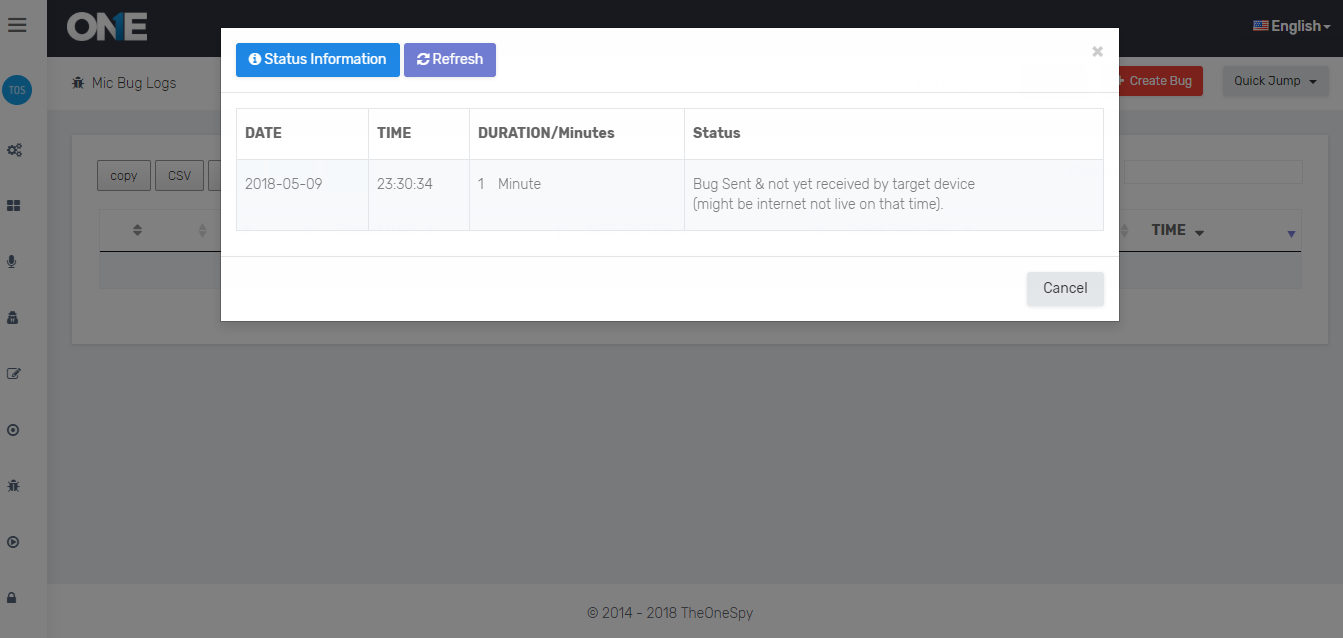Viewport: 1343px width, 638px height.
Task: Open the hamburger menu in the sidebar
Action: click(x=16, y=25)
